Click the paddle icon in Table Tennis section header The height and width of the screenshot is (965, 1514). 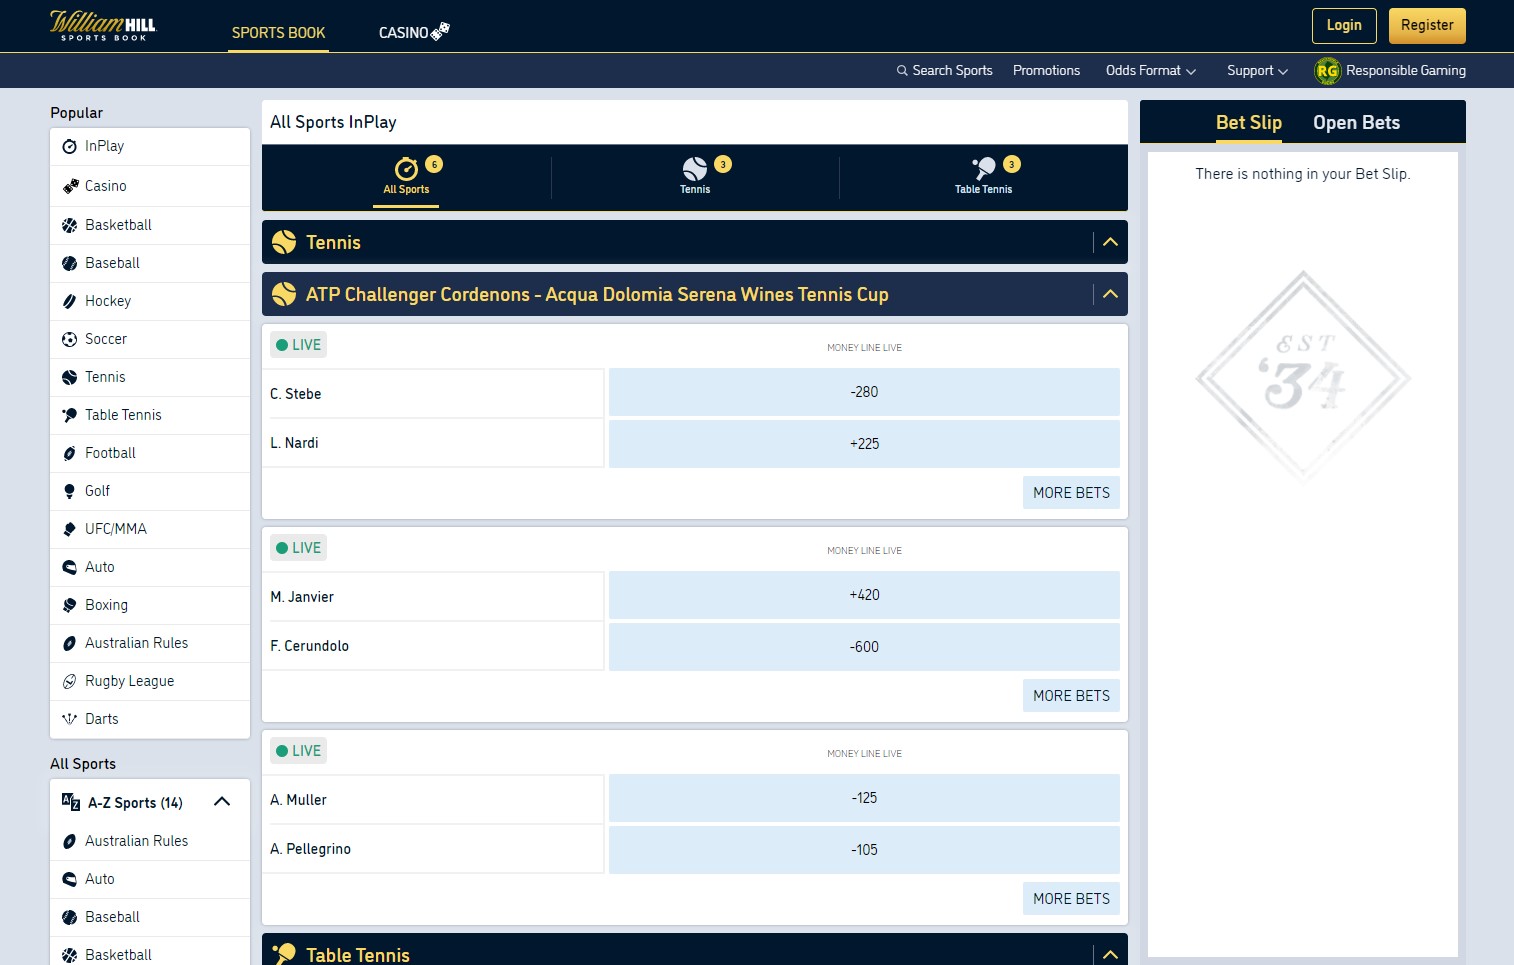point(284,954)
